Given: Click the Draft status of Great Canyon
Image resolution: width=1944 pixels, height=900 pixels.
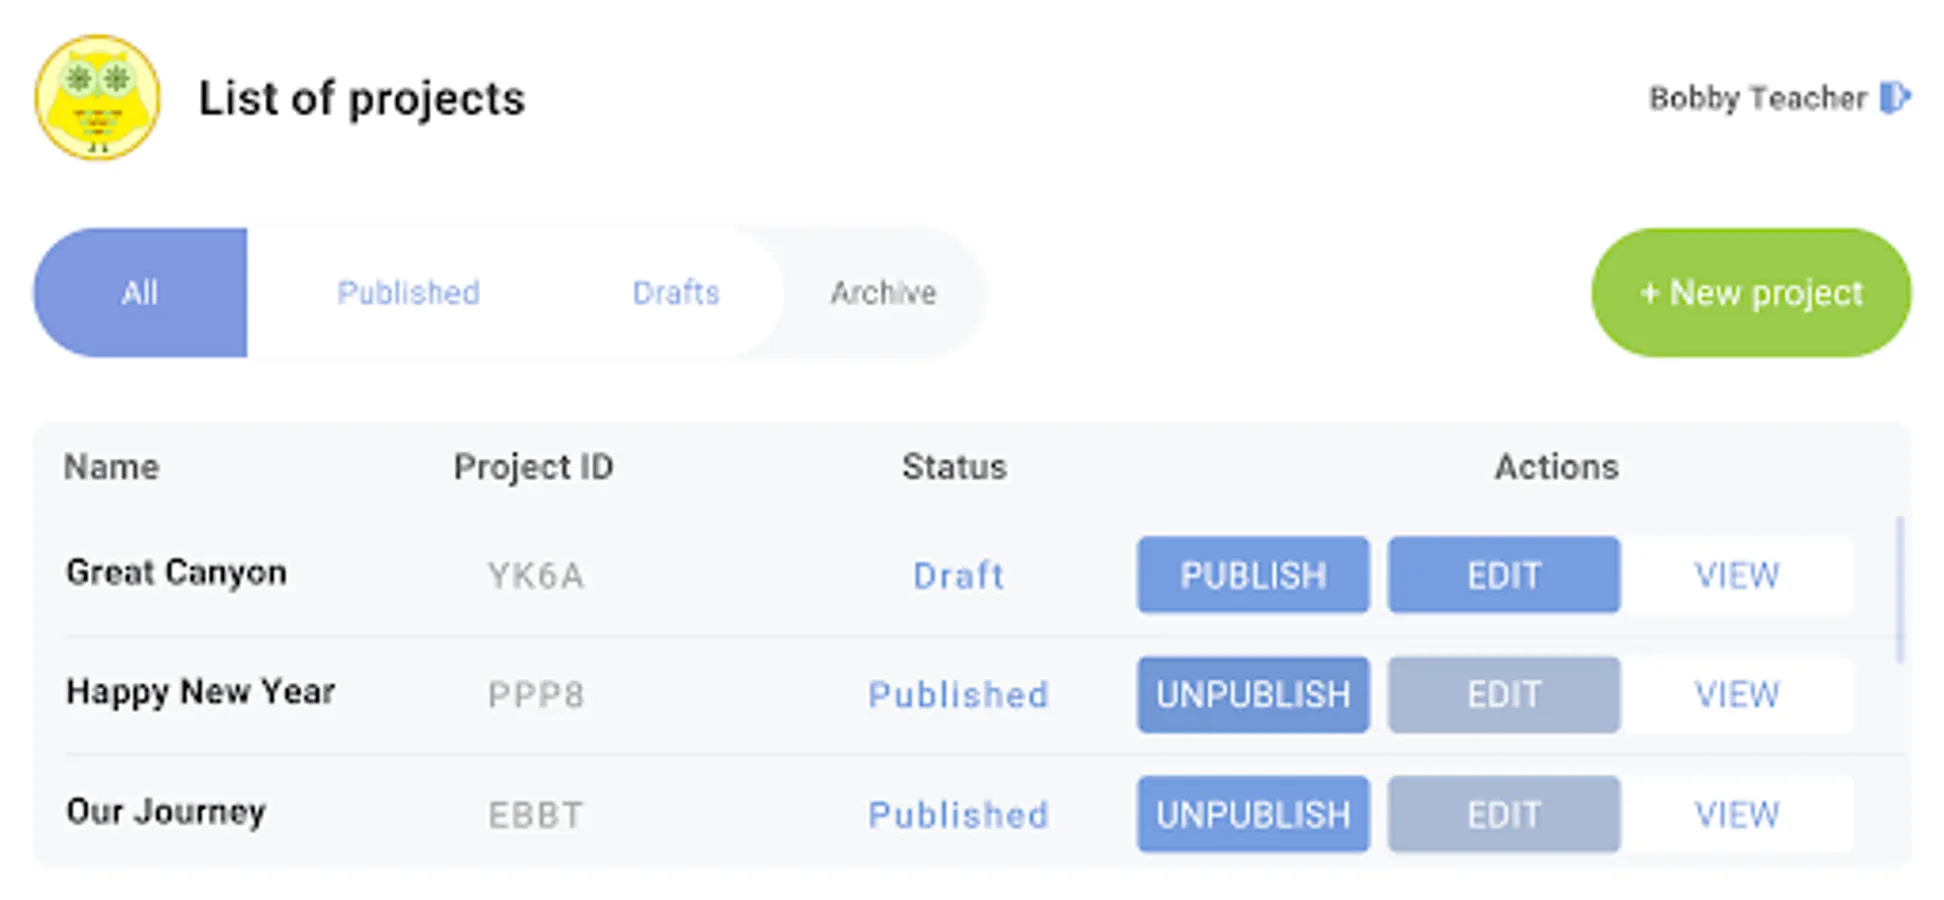Looking at the screenshot, I should [x=958, y=576].
